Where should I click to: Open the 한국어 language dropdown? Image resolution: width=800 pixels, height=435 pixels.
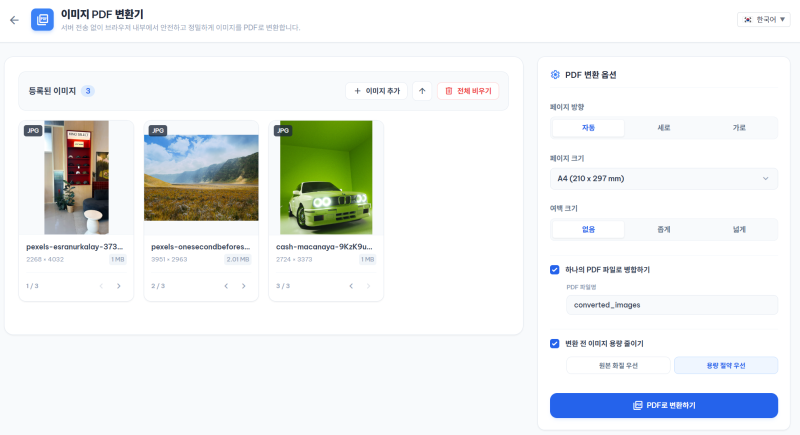(763, 19)
